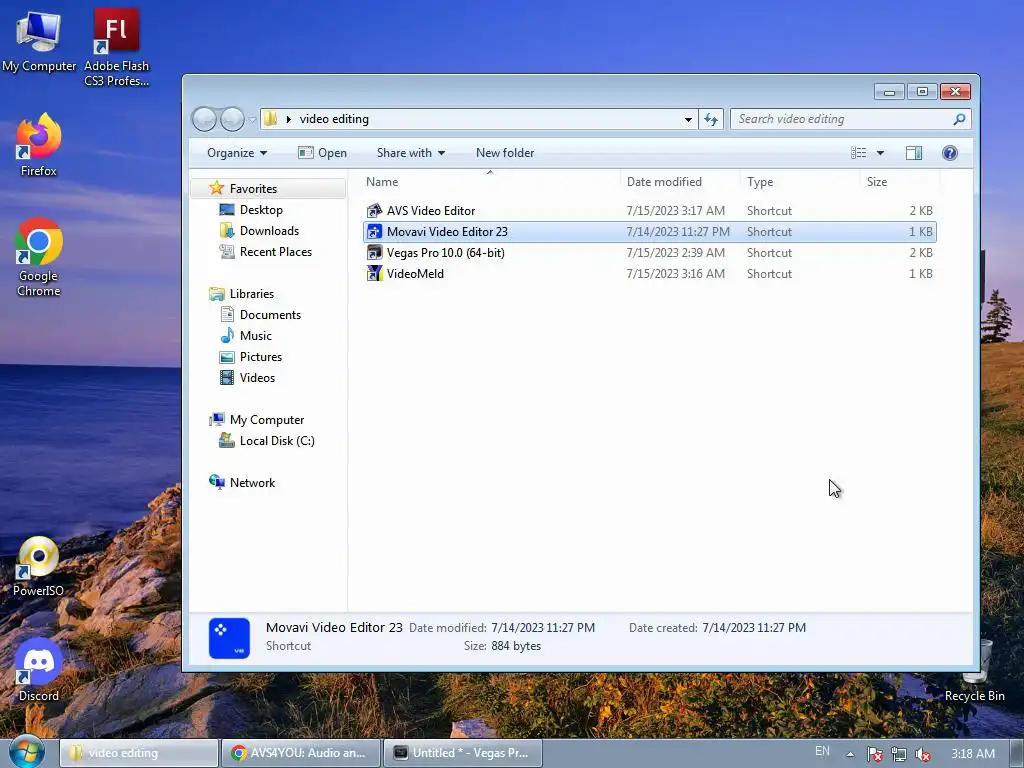Show hidden tray icons arrow
The height and width of the screenshot is (768, 1024).
pyautogui.click(x=850, y=754)
